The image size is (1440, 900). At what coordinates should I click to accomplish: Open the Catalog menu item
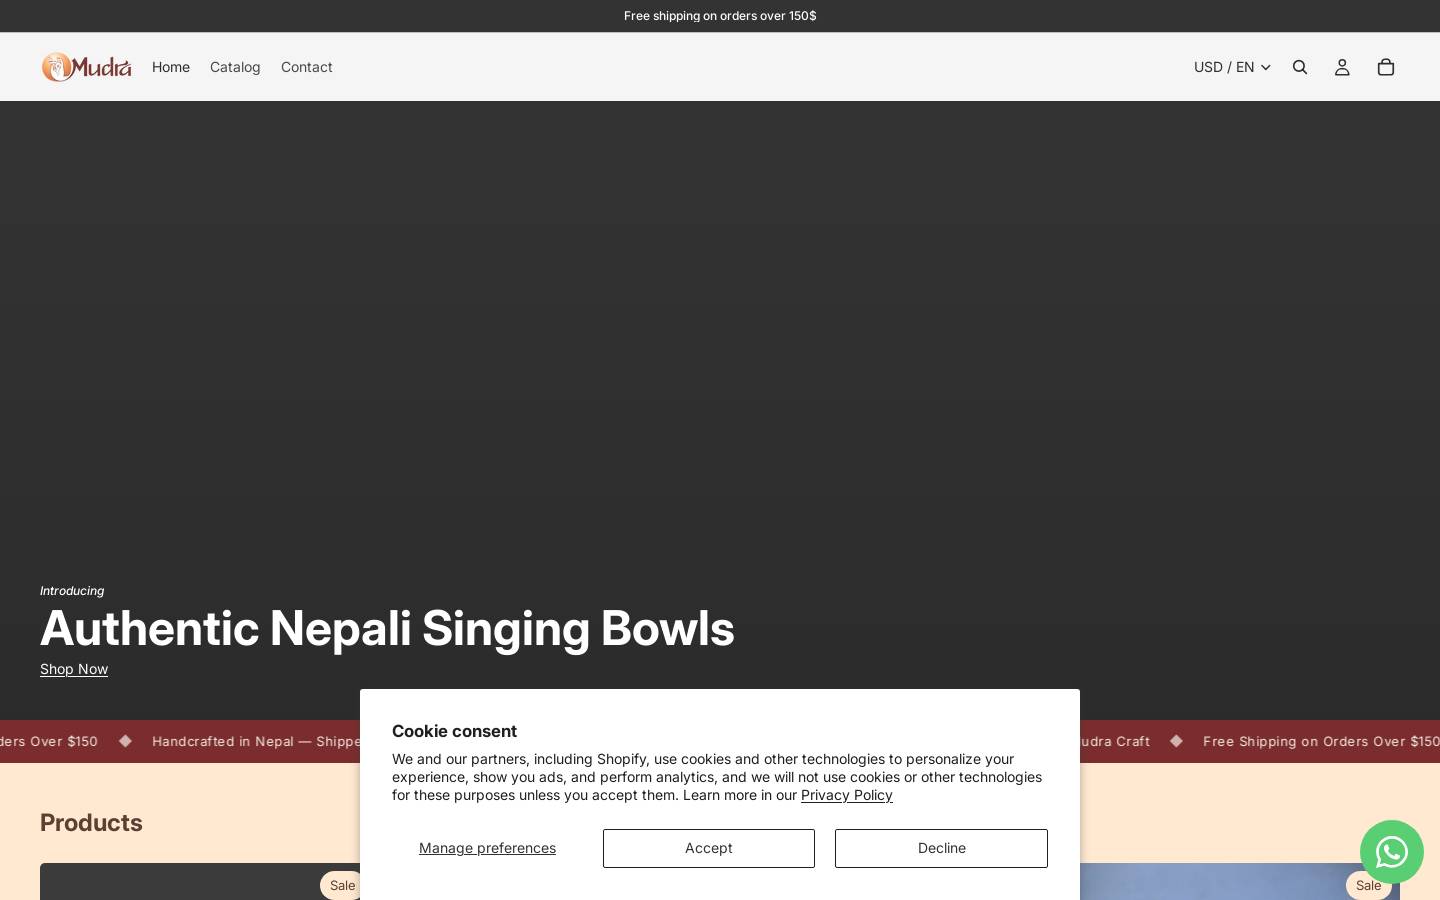(235, 67)
